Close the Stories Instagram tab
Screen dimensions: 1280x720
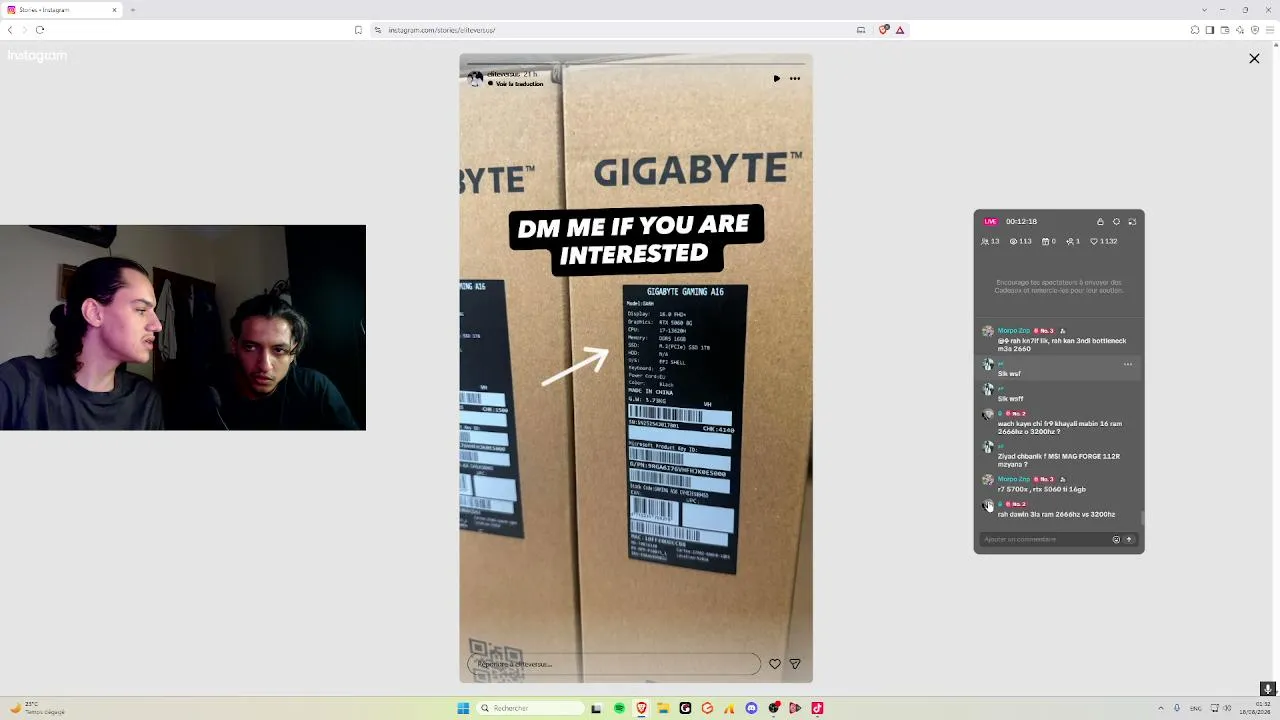(x=114, y=10)
